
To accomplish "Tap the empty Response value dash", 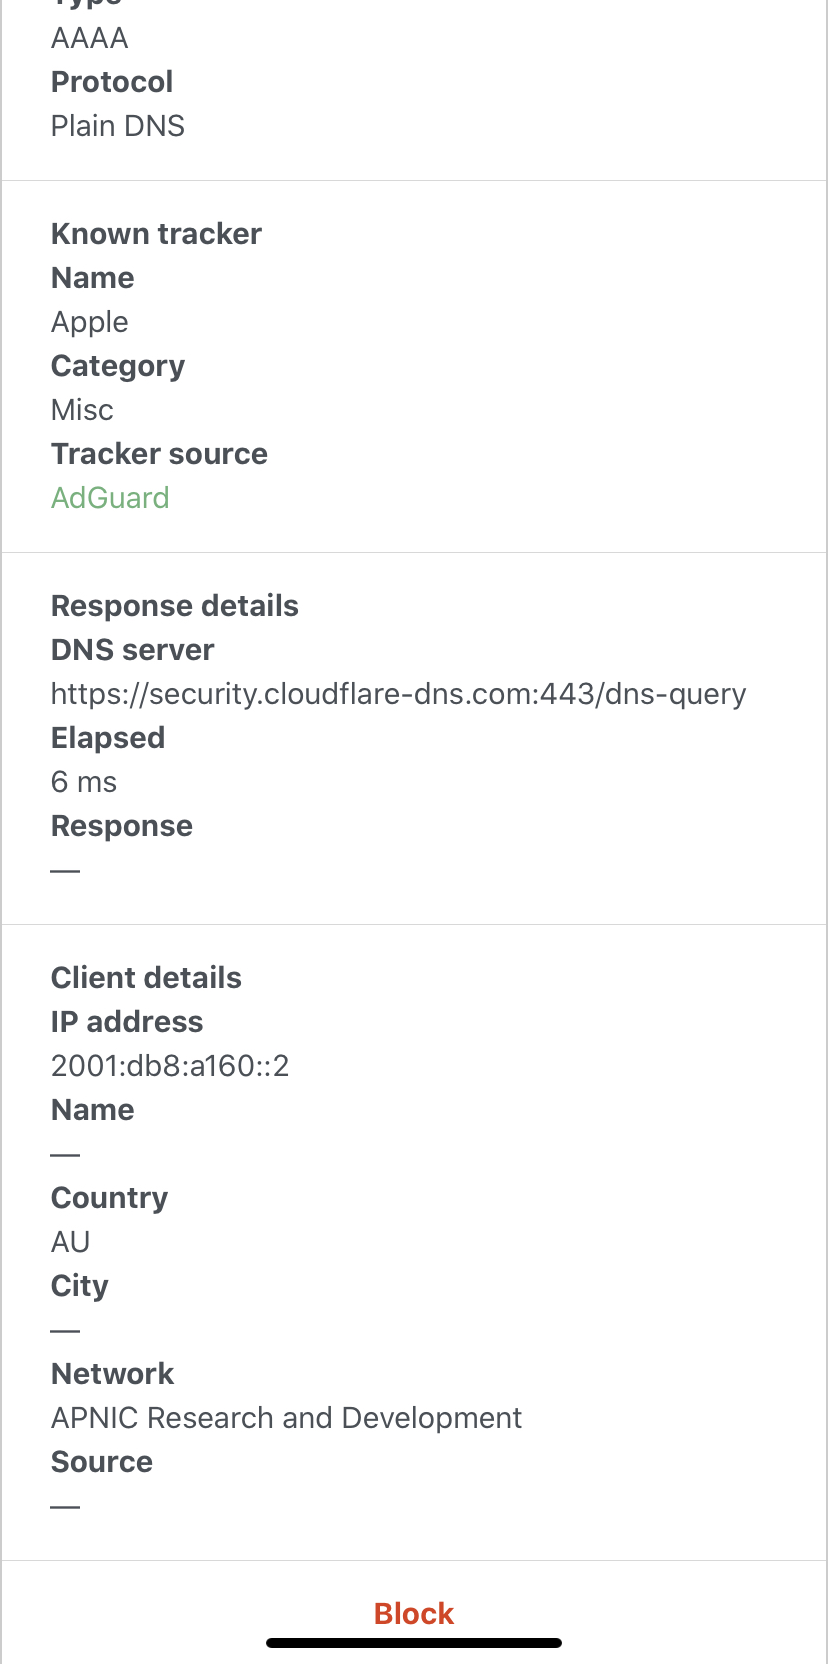I will 66,869.
